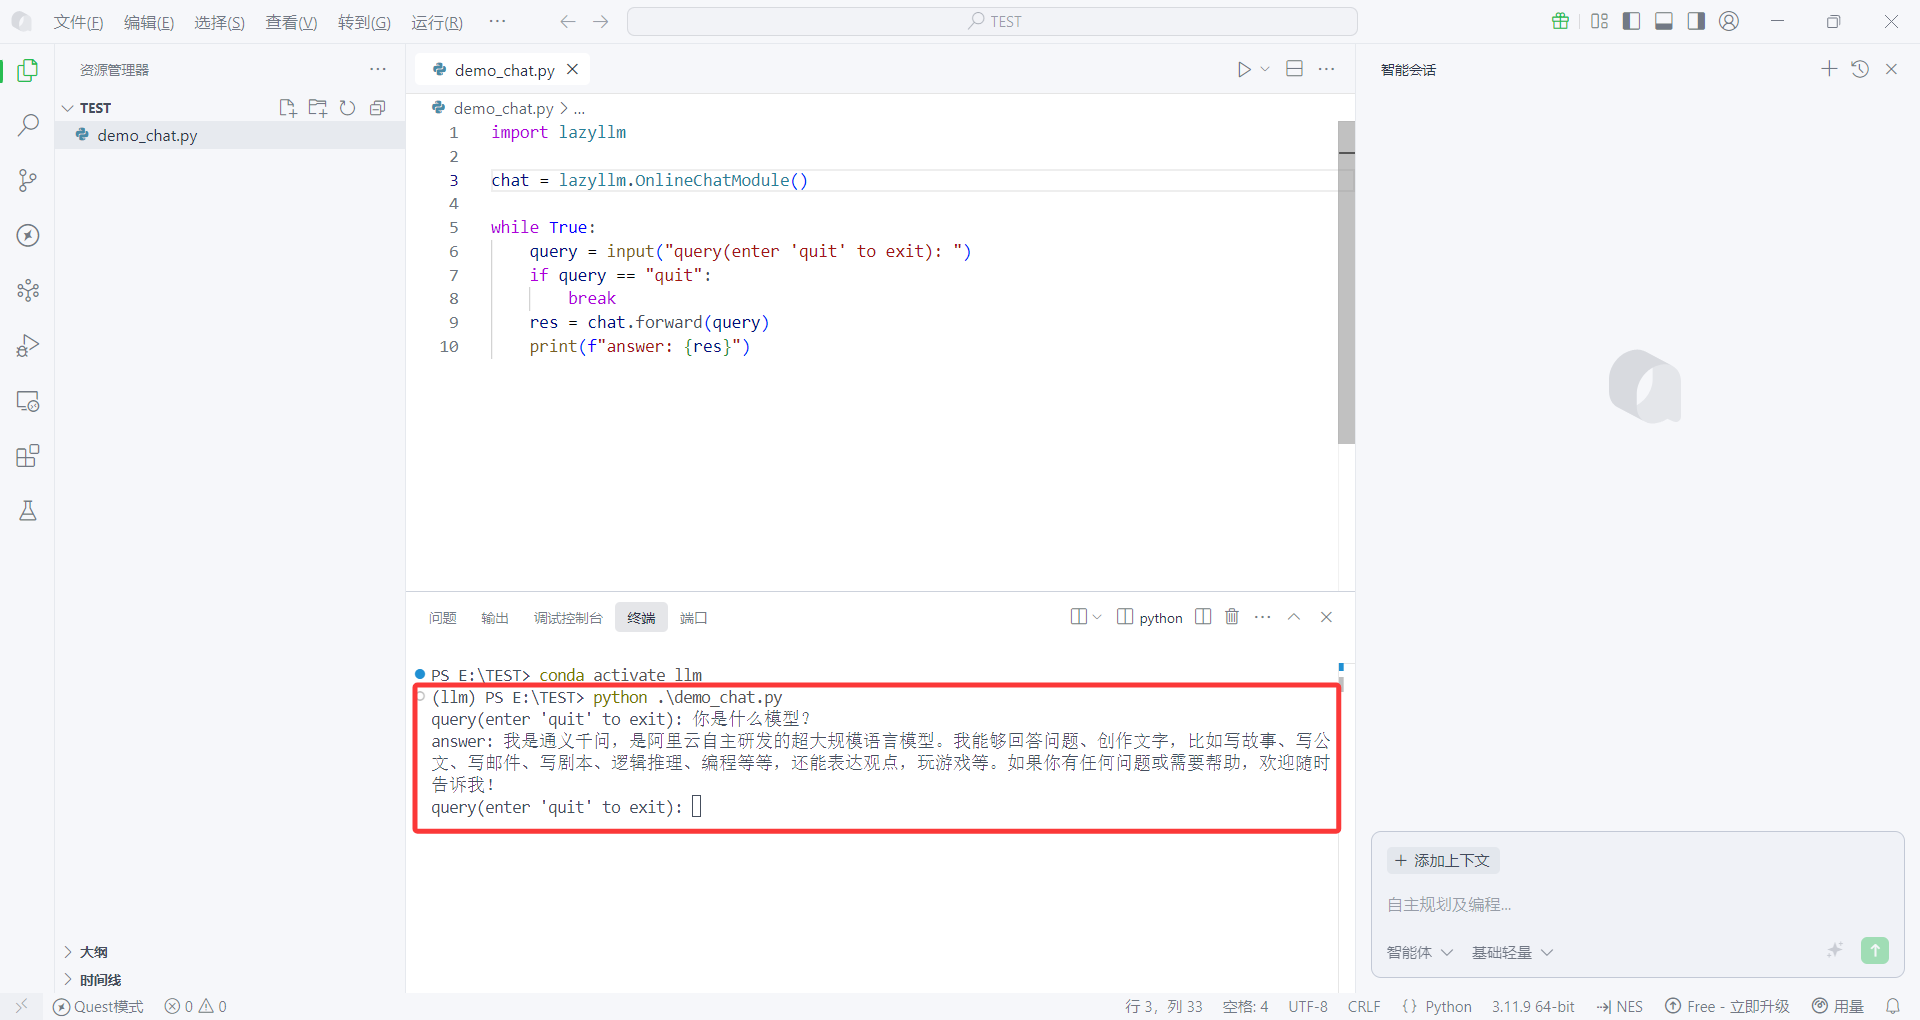
Task: Run the Python file with play button
Action: click(x=1243, y=69)
